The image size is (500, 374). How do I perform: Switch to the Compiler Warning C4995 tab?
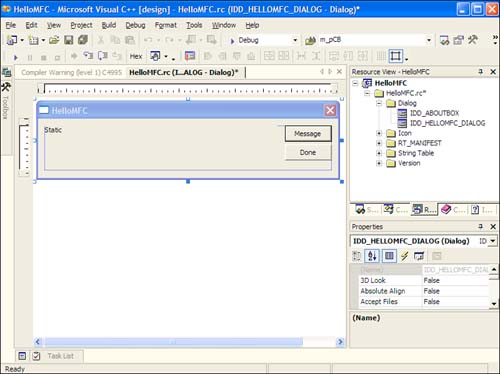(x=71, y=72)
